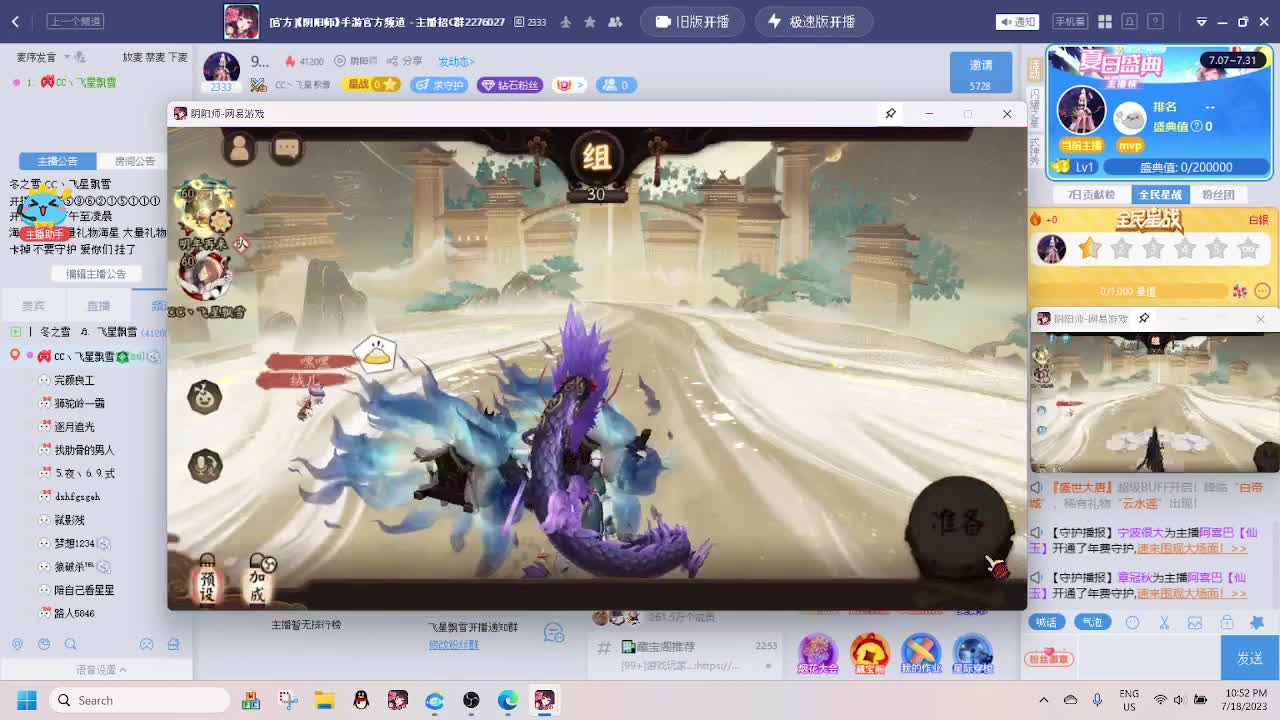Open the 星际穿梭 icon at bottom
Viewport: 1280px width, 720px height.
[x=973, y=653]
